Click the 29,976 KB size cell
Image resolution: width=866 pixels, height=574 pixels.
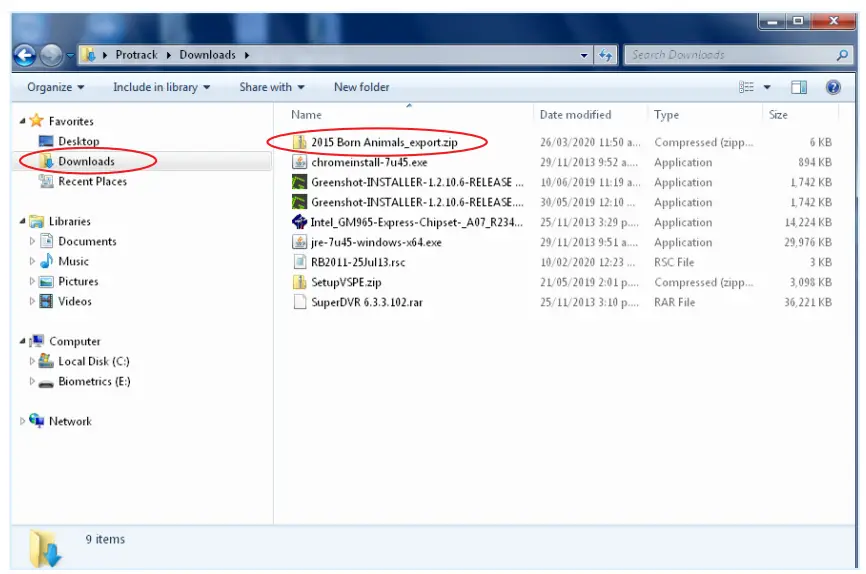click(x=807, y=242)
